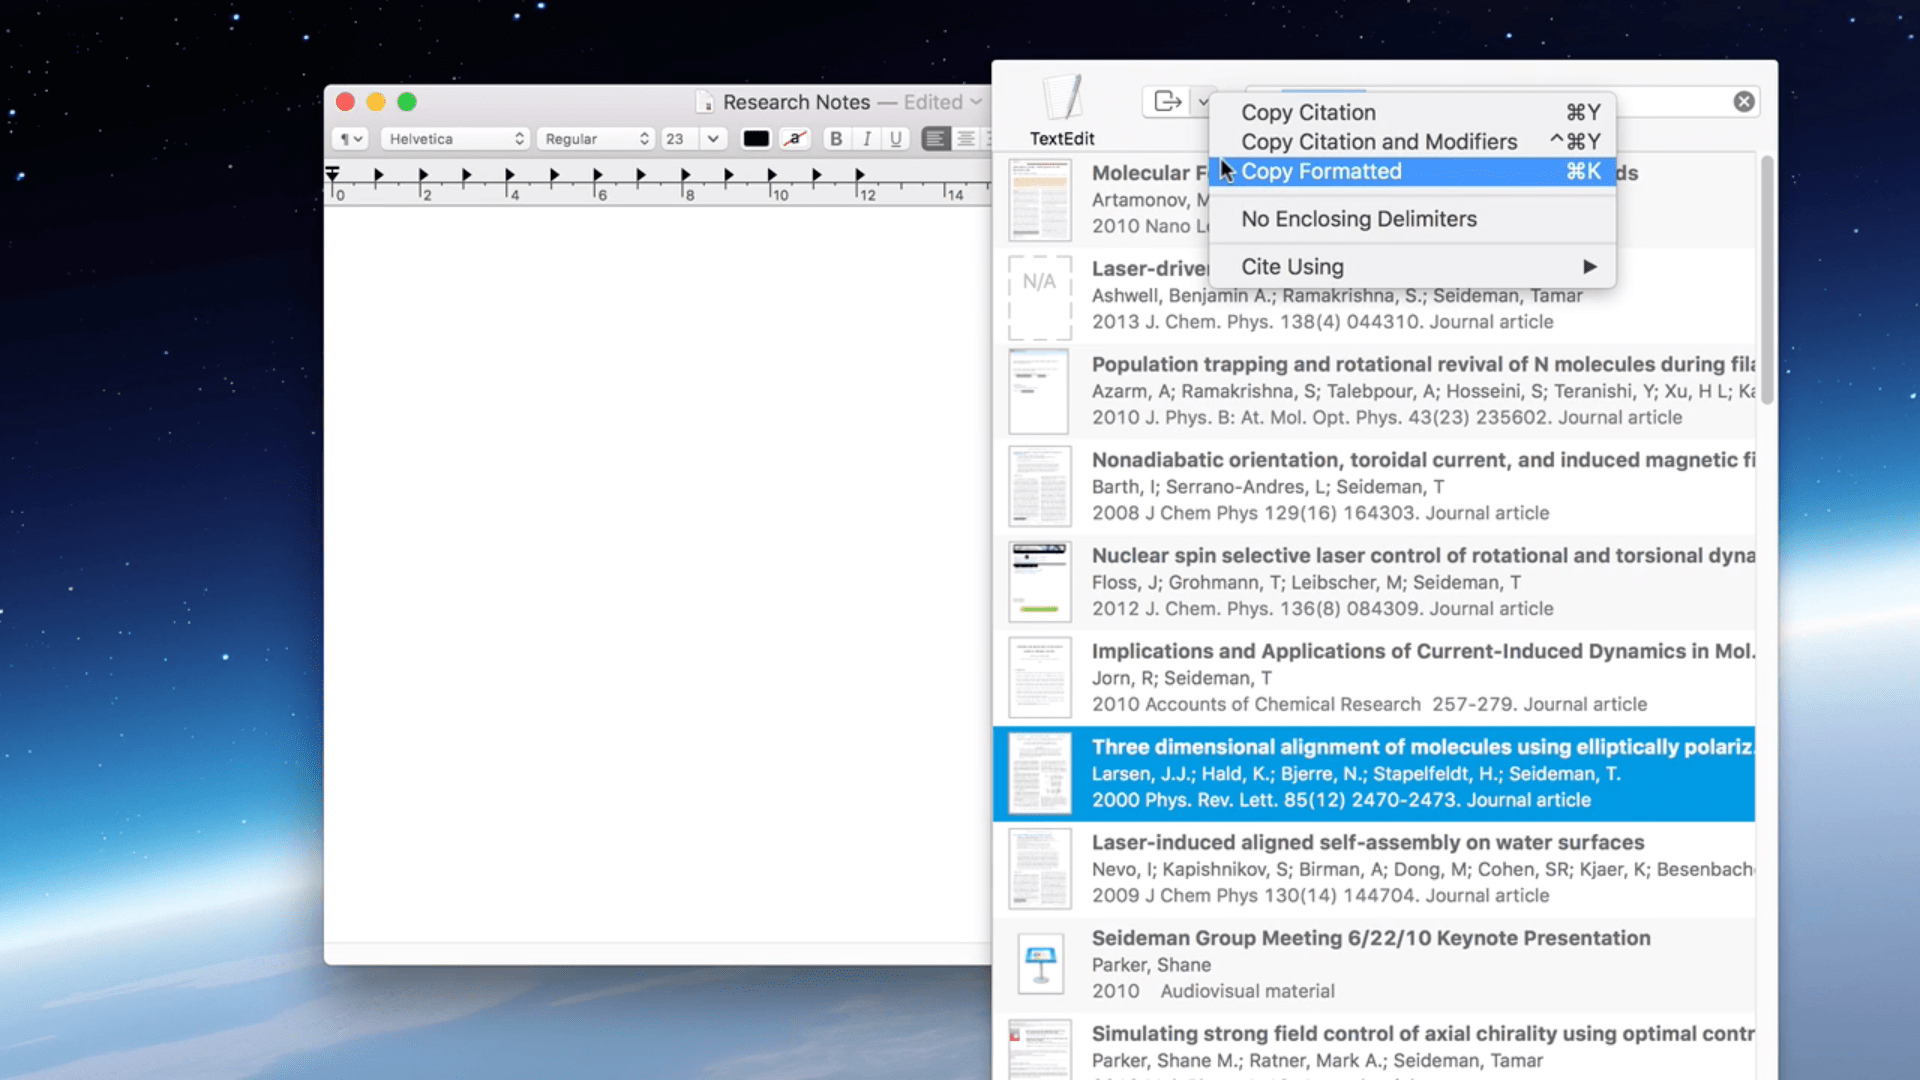Toggle underline formatting
1920x1080 pixels.
[x=895, y=138]
